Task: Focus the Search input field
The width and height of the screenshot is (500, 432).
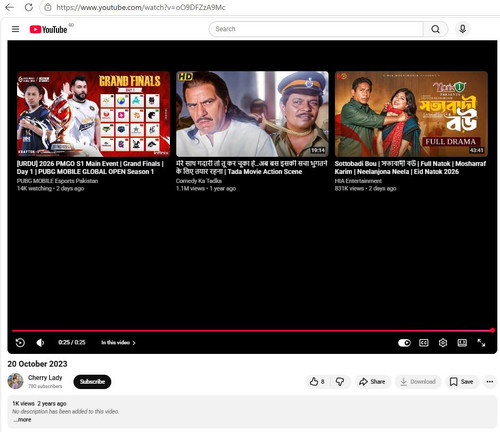Action: 316,29
